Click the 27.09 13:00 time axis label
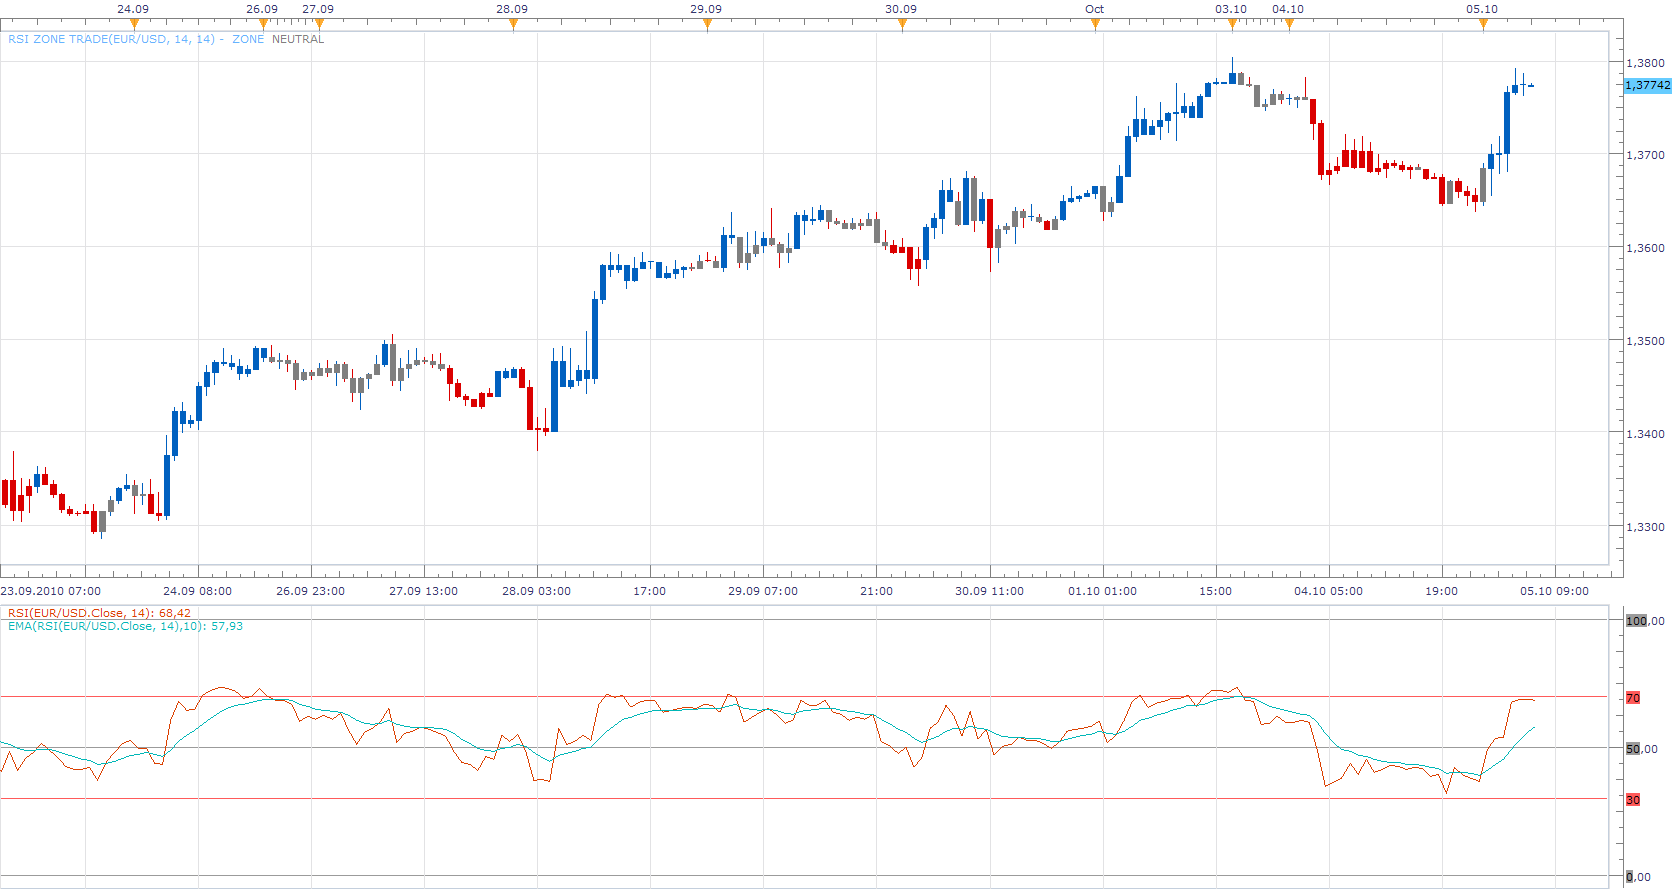Image resolution: width=1680 pixels, height=889 pixels. click(424, 591)
